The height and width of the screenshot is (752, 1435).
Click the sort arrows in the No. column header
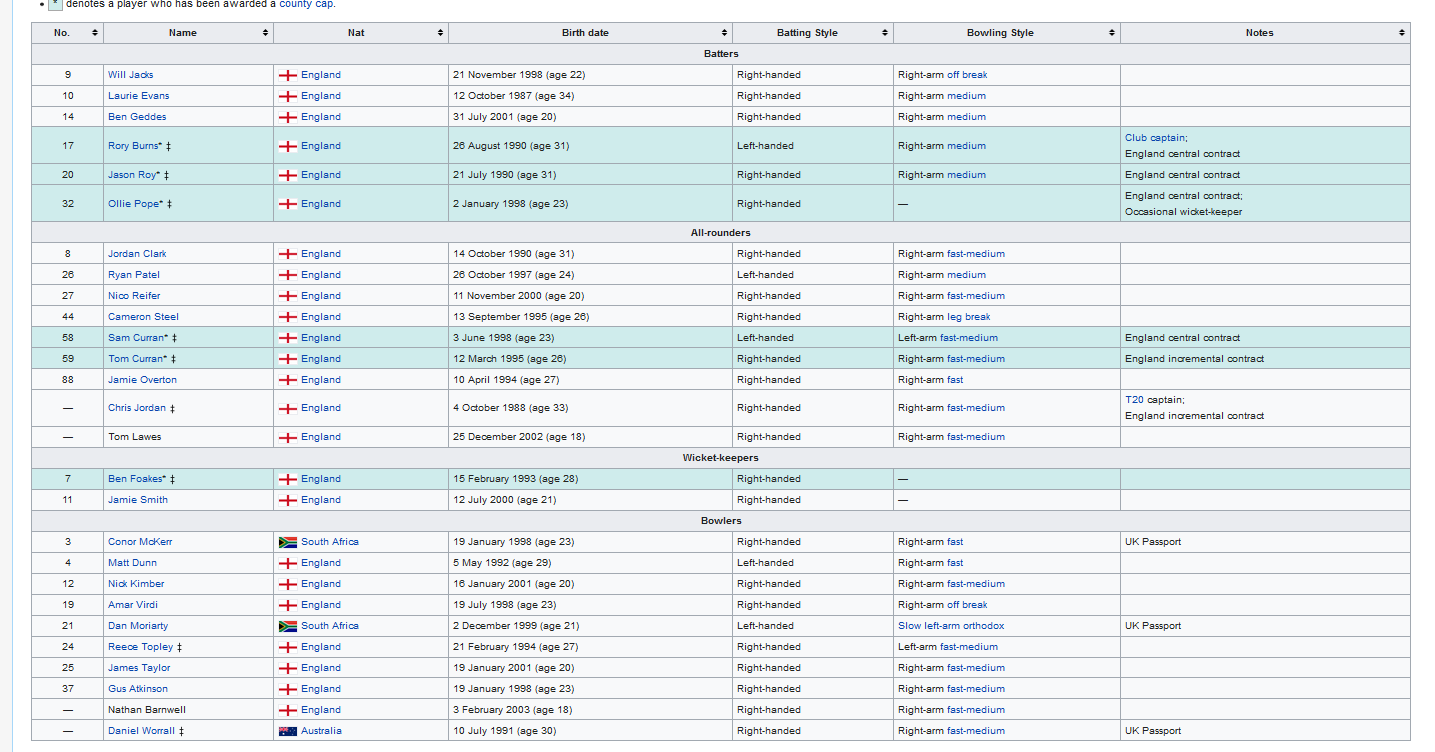[x=95, y=33]
